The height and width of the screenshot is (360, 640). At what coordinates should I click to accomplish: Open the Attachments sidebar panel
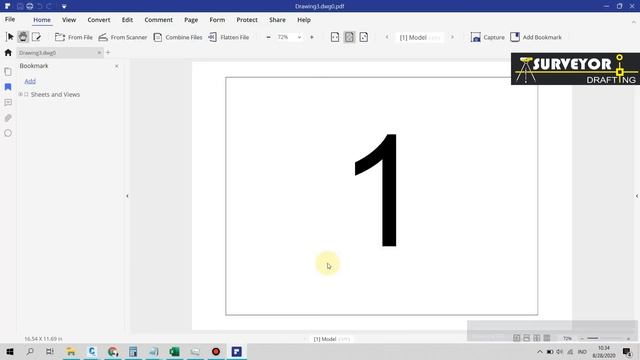click(8, 118)
